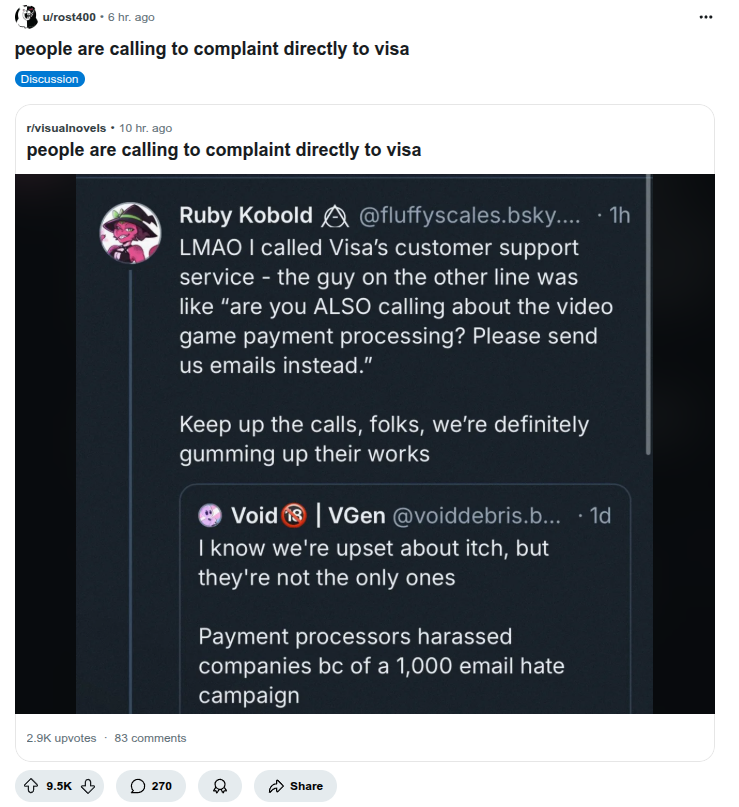Open the 83 comments link of the crosspost
739x807 pixels.
(x=150, y=738)
